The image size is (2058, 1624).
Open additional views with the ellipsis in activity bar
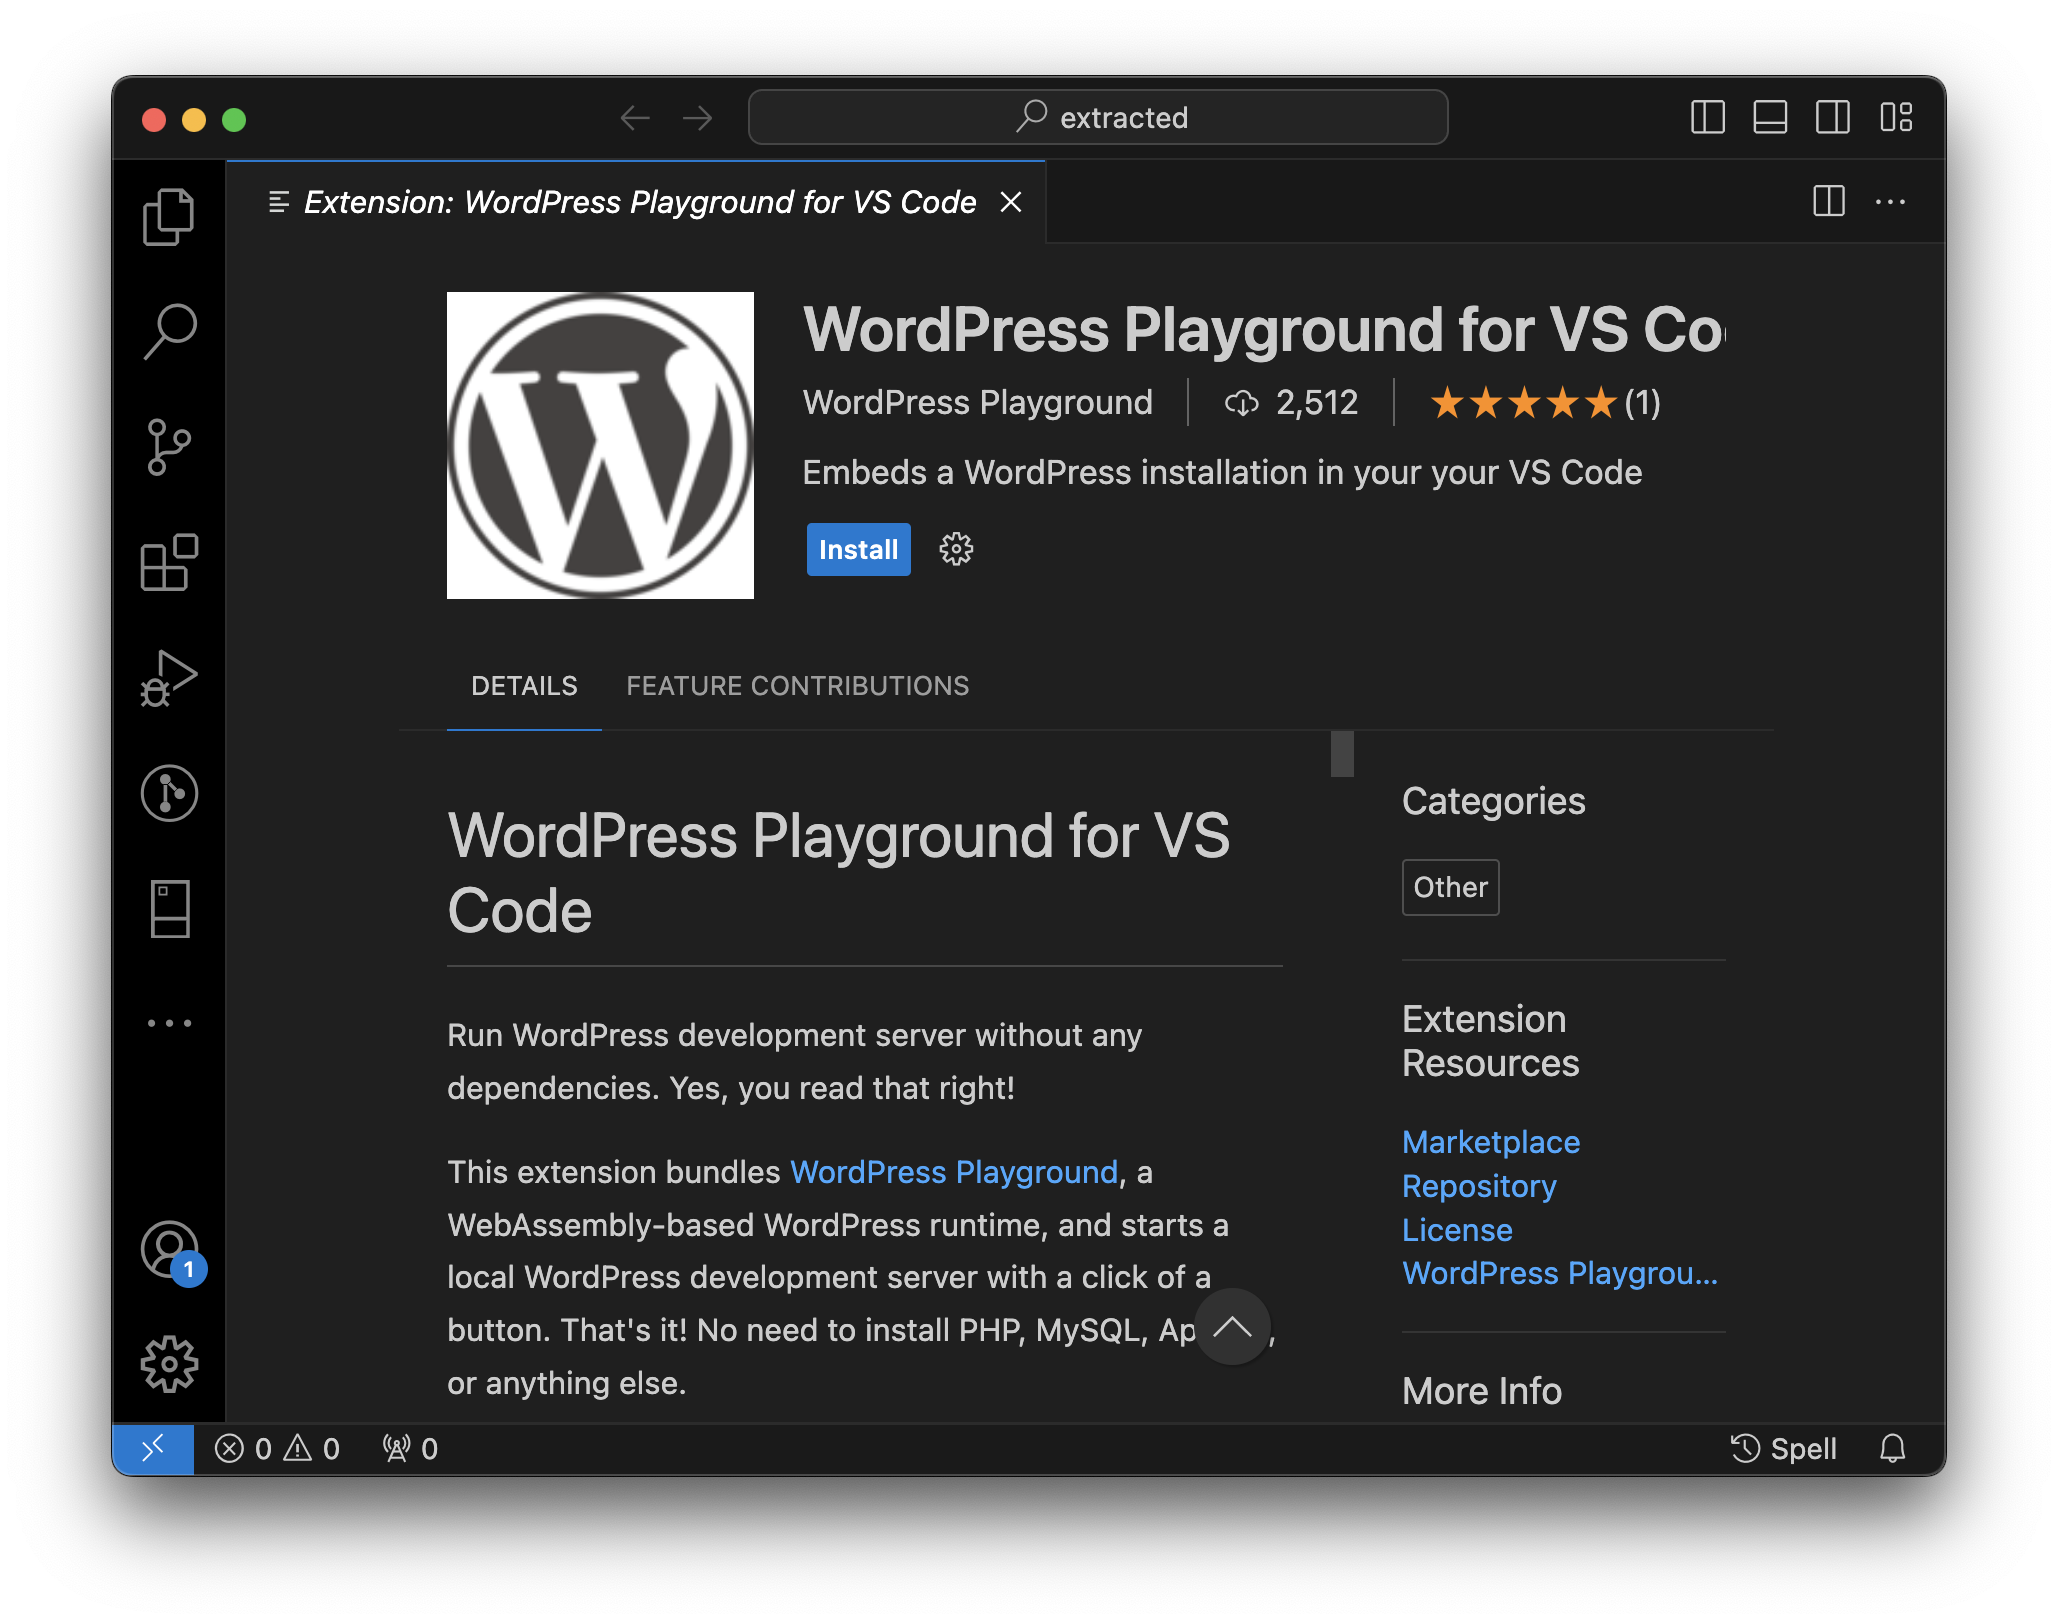169,1021
